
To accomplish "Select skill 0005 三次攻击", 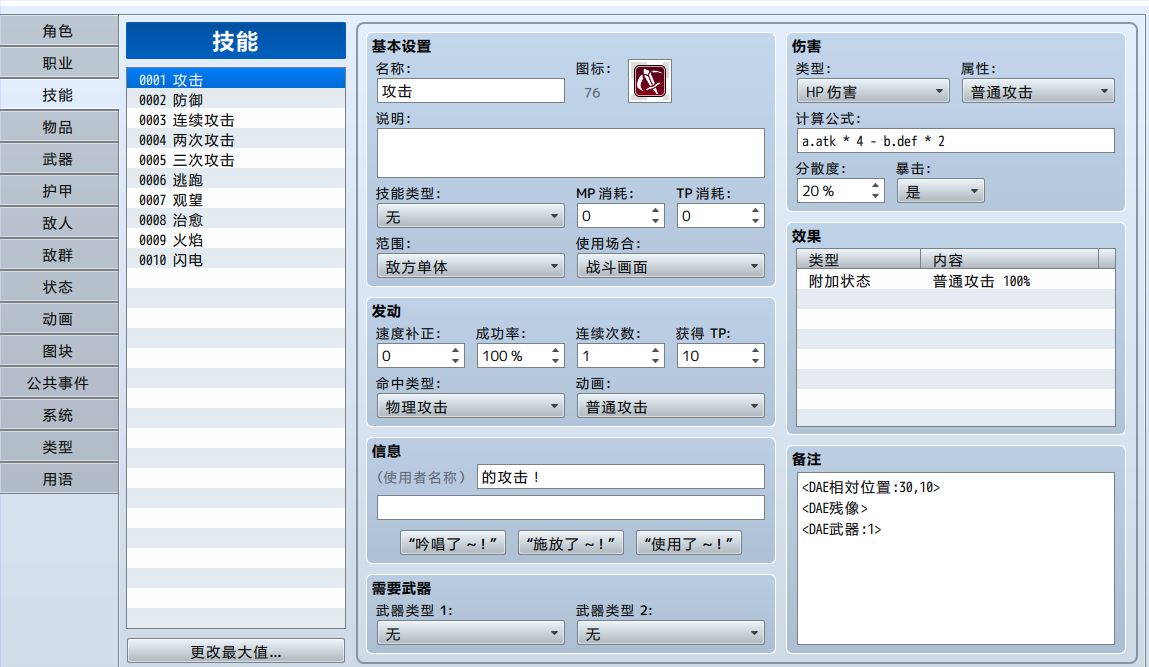I will pyautogui.click(x=236, y=160).
